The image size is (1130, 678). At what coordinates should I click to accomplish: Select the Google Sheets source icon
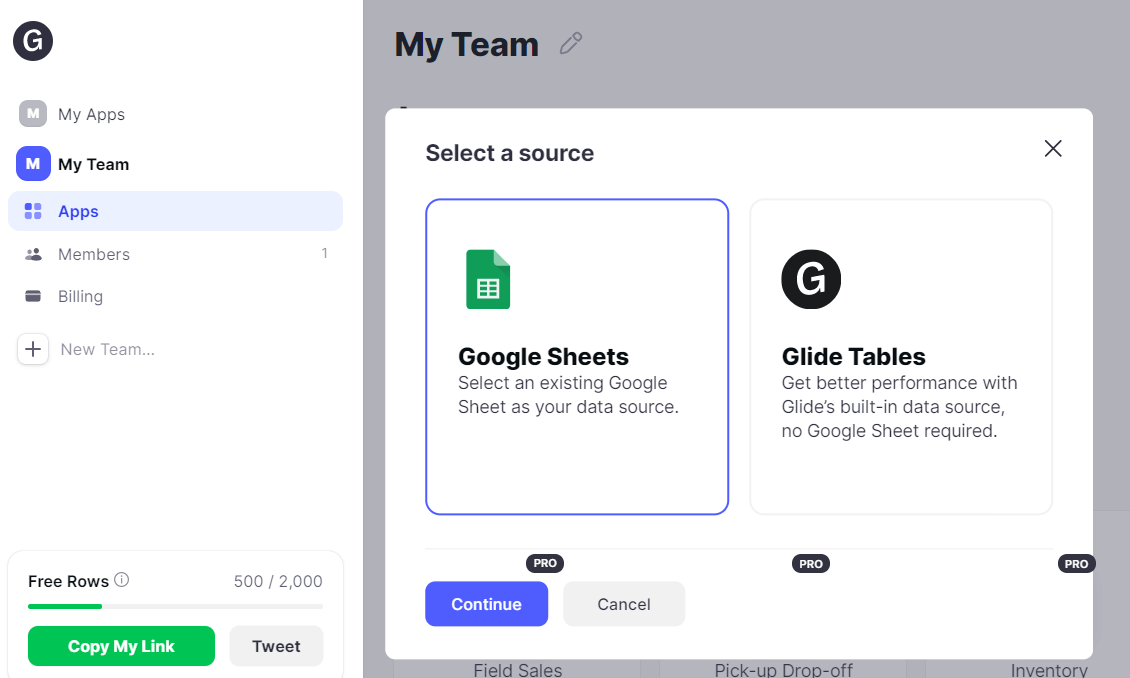pos(487,280)
